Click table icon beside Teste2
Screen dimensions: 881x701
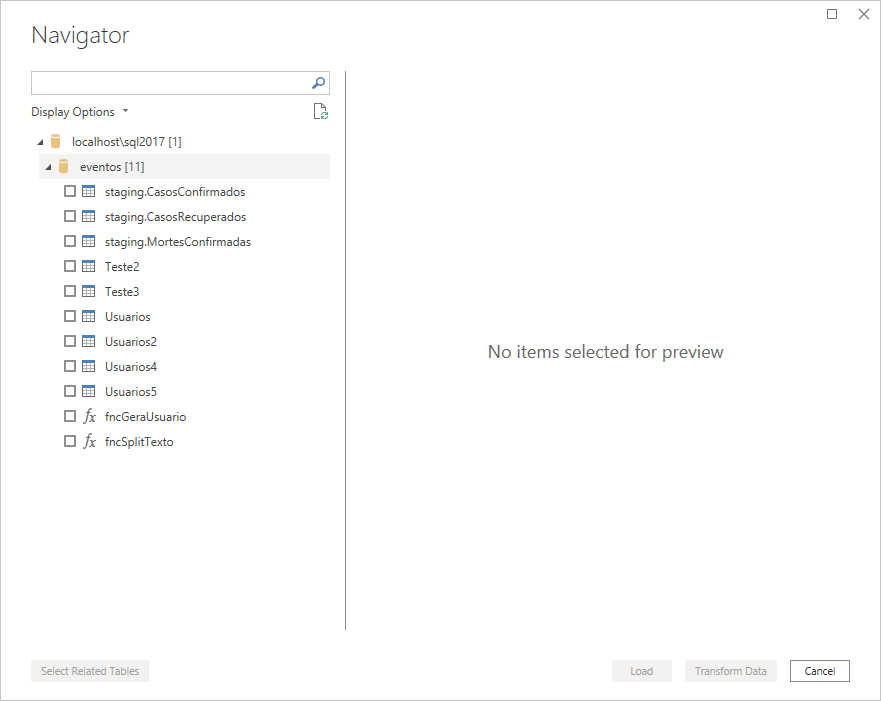[x=89, y=266]
